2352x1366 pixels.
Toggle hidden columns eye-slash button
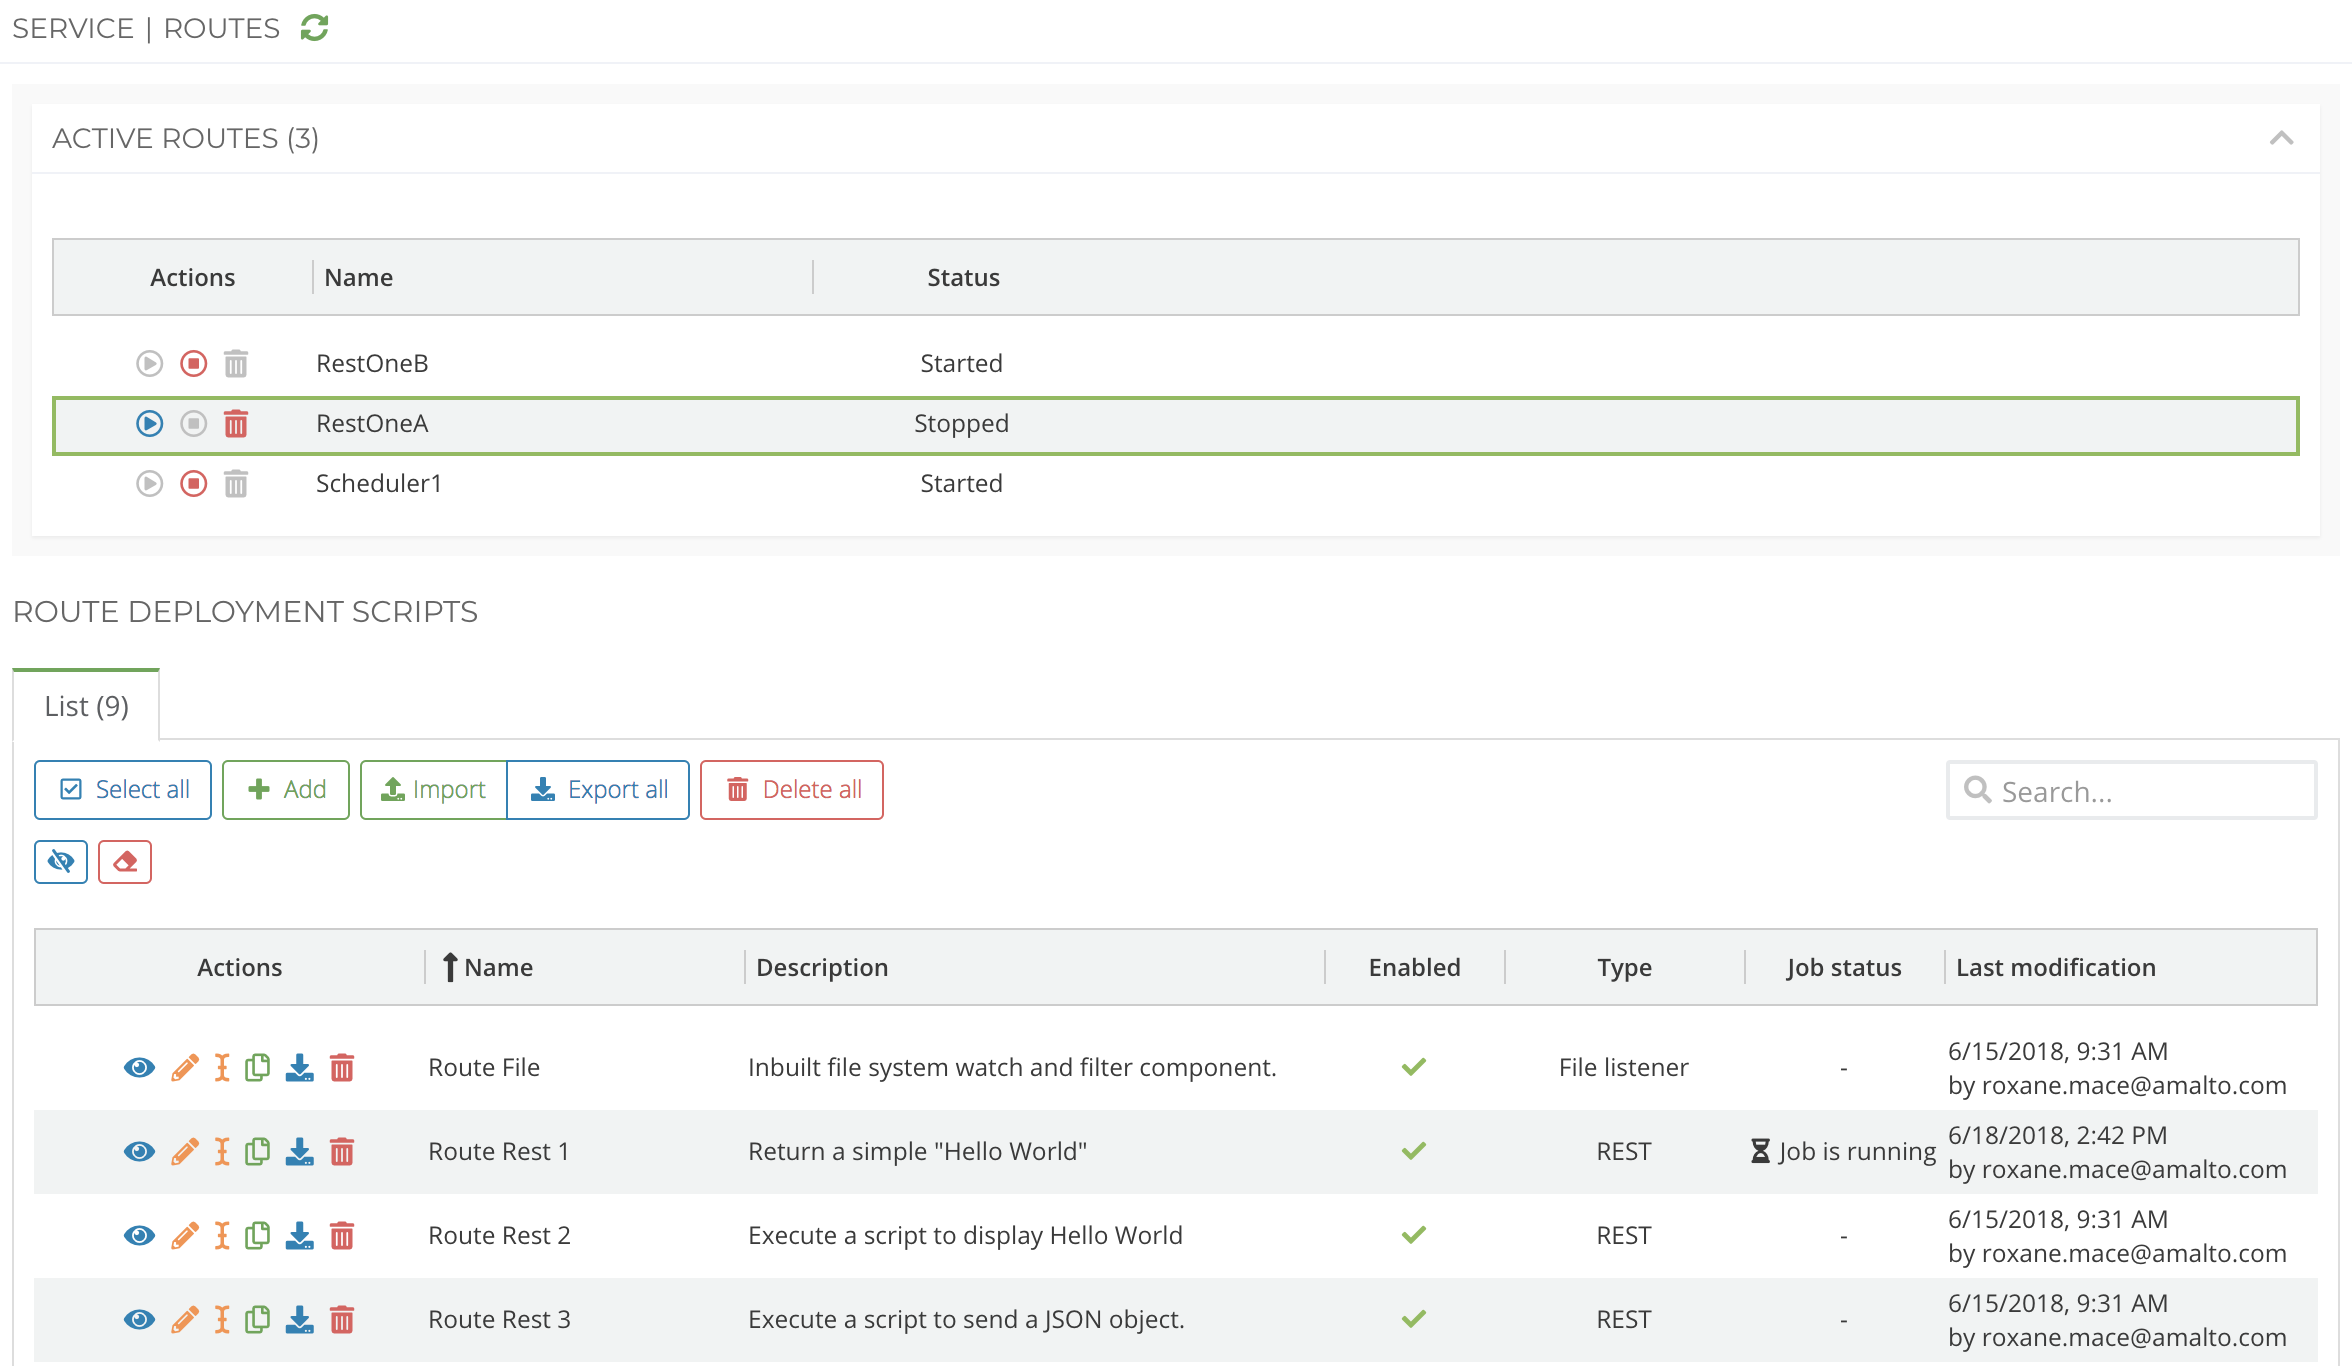[x=61, y=862]
